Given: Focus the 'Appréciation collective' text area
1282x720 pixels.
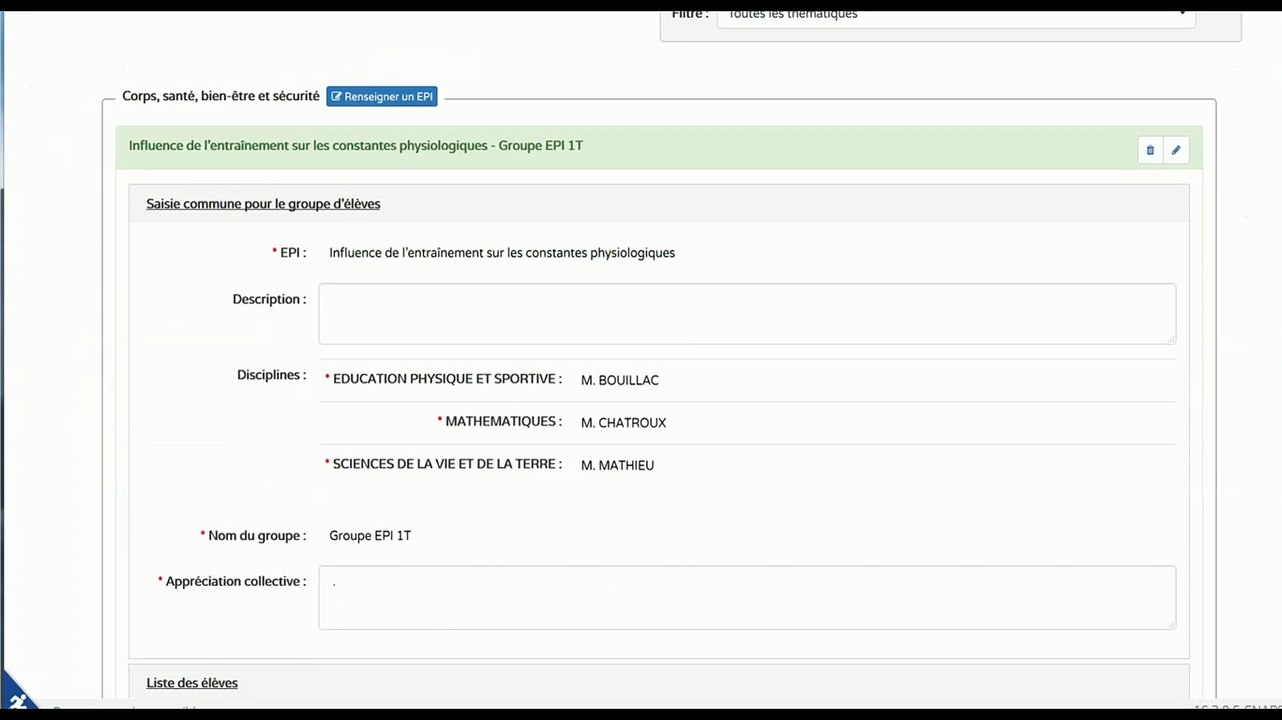Looking at the screenshot, I should coord(747,598).
